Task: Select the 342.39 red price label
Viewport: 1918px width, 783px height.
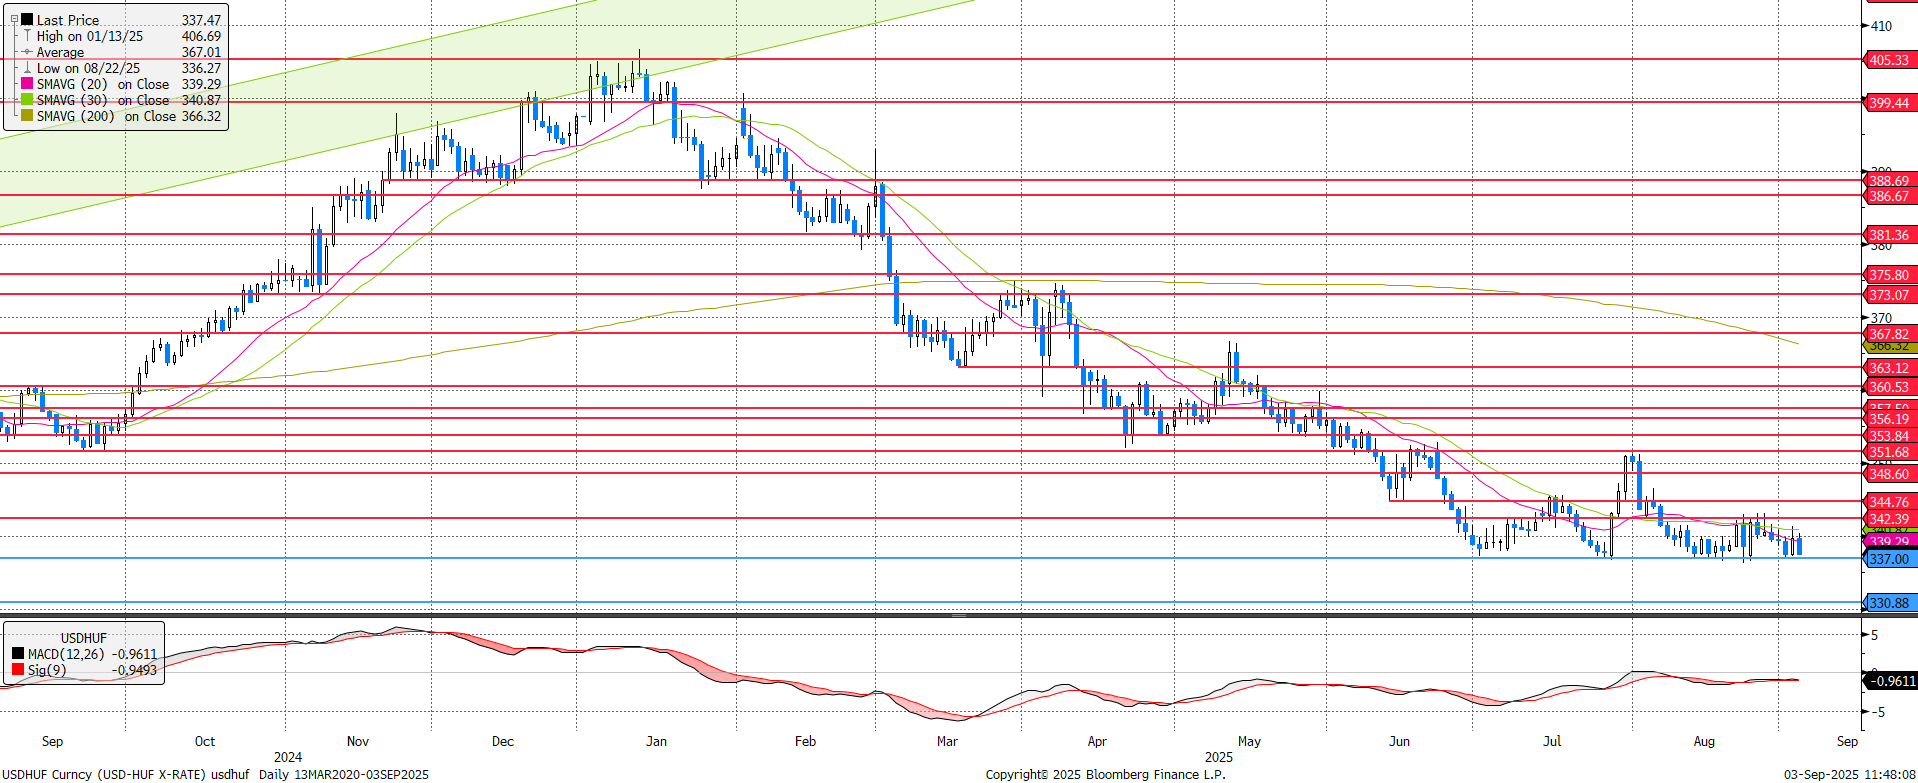Action: (x=1889, y=519)
